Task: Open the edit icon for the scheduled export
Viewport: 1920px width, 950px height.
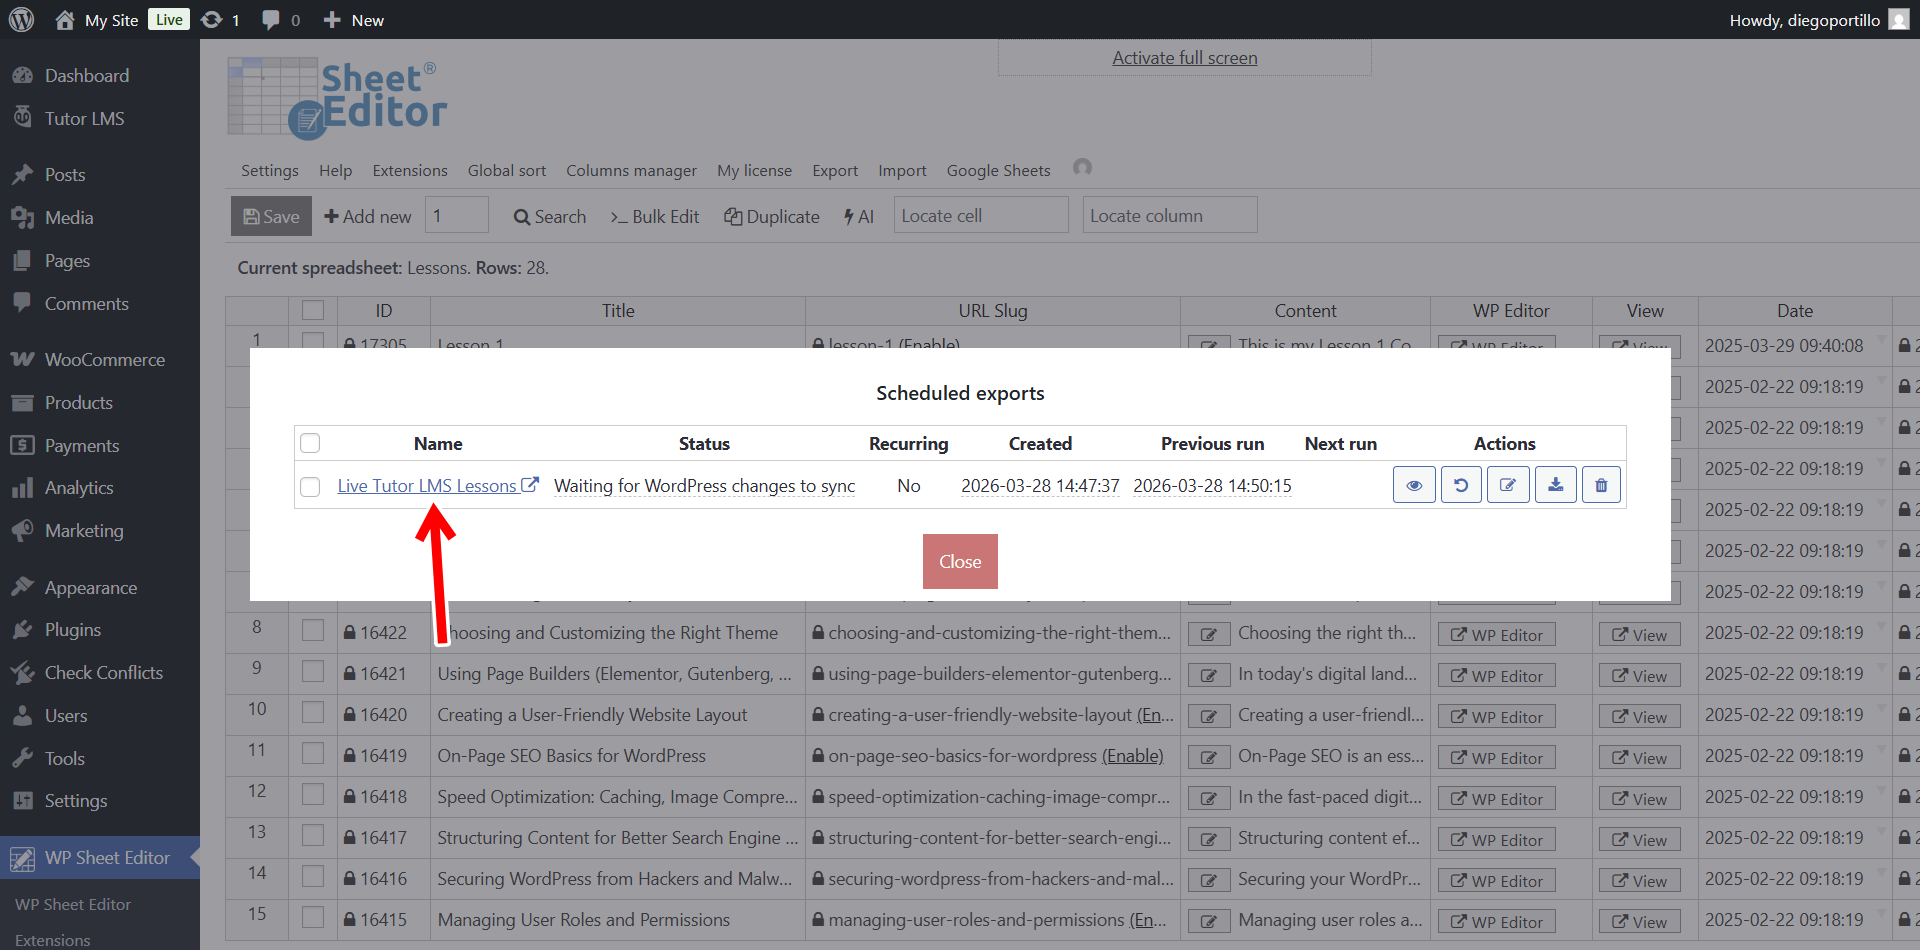Action: pos(1508,484)
